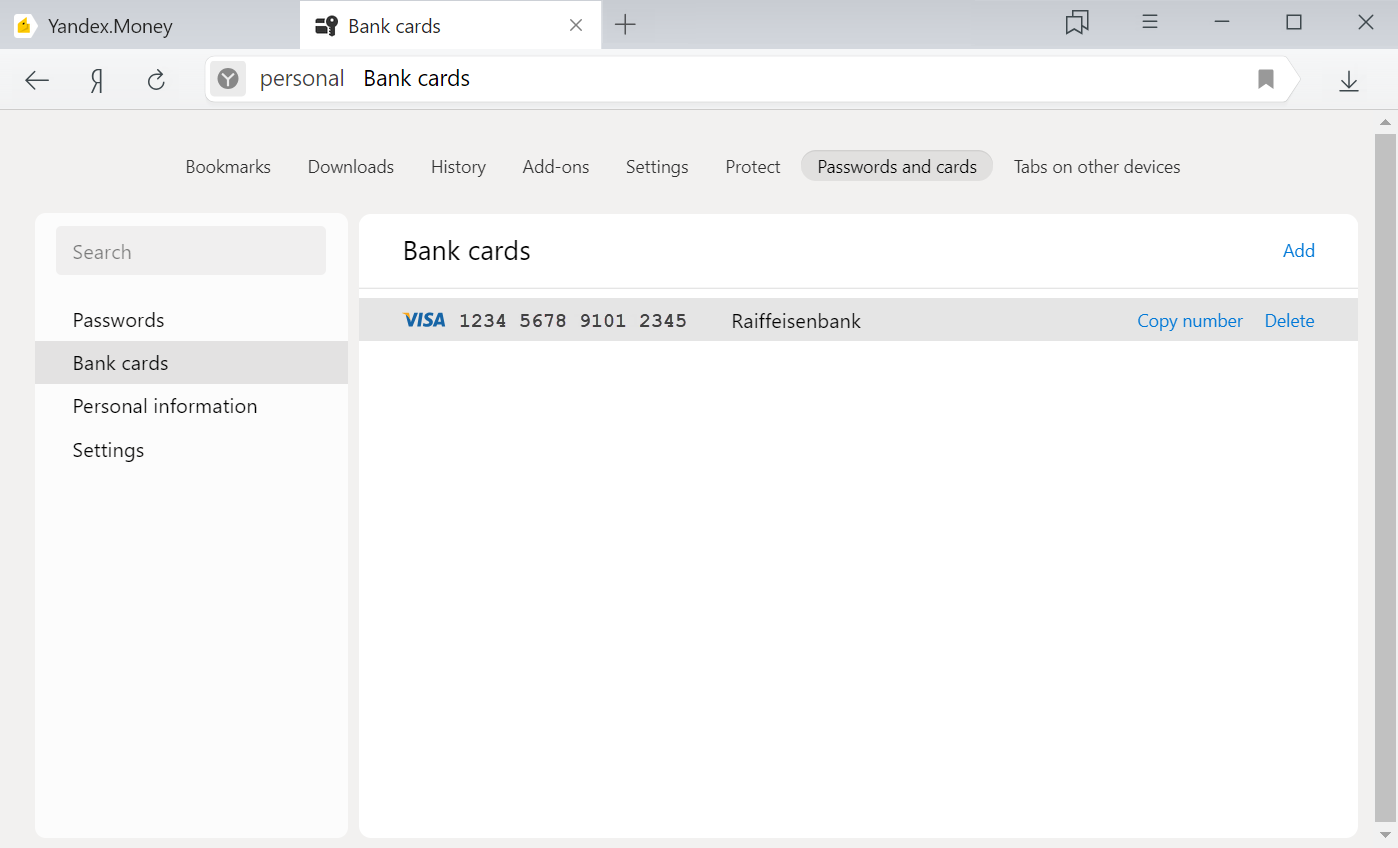Open the top Settings section

657,167
